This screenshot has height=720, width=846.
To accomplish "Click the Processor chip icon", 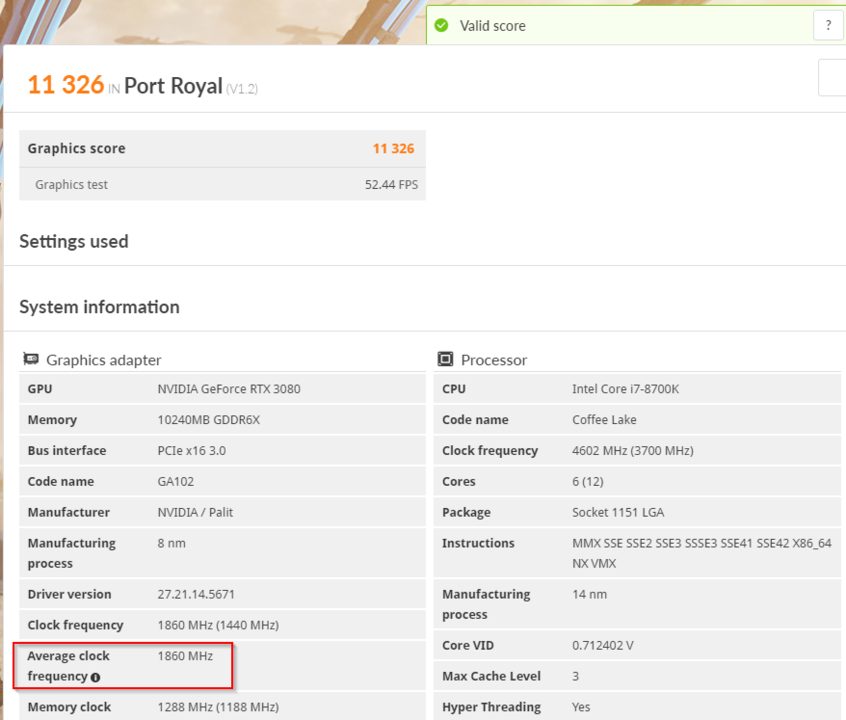I will click(x=445, y=359).
